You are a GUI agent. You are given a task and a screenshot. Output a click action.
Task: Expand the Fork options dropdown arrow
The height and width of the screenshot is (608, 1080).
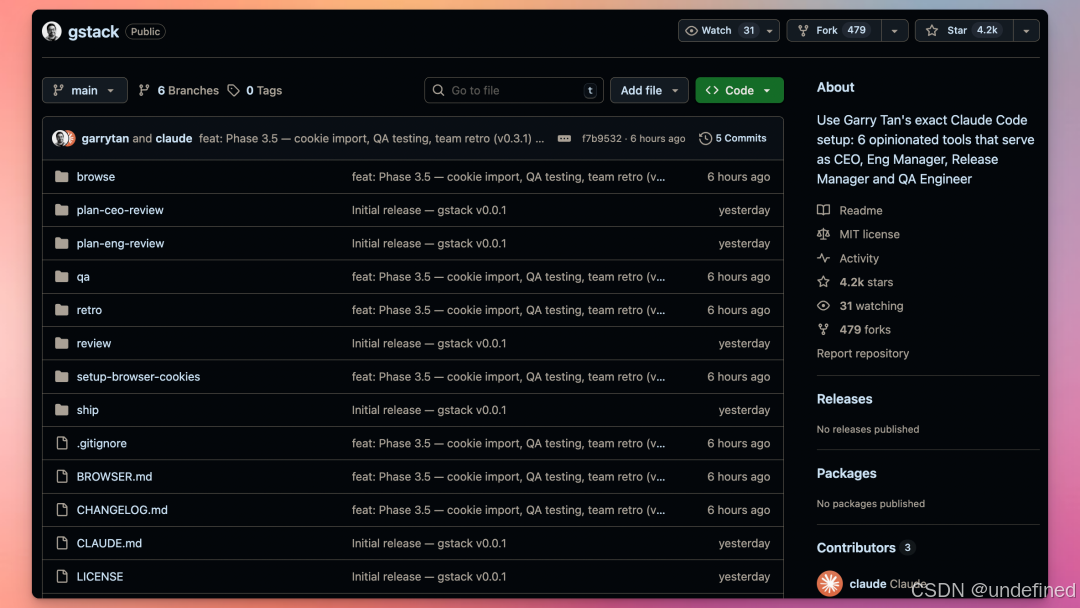894,30
